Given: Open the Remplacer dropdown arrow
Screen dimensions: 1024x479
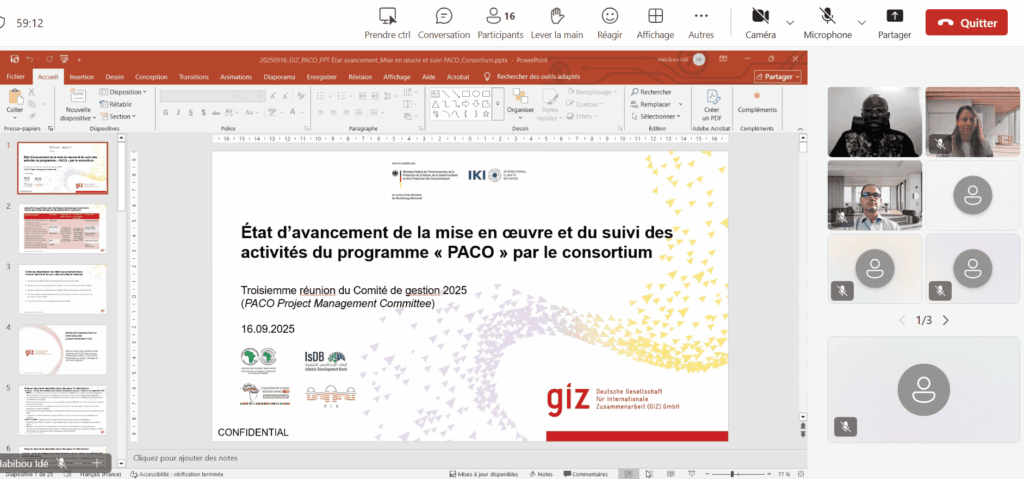Looking at the screenshot, I should pyautogui.click(x=680, y=104).
